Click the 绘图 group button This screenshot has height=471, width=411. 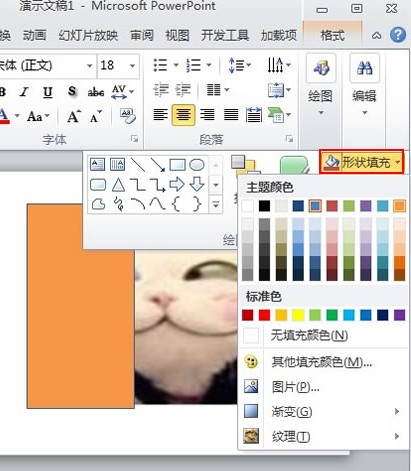pyautogui.click(x=320, y=86)
